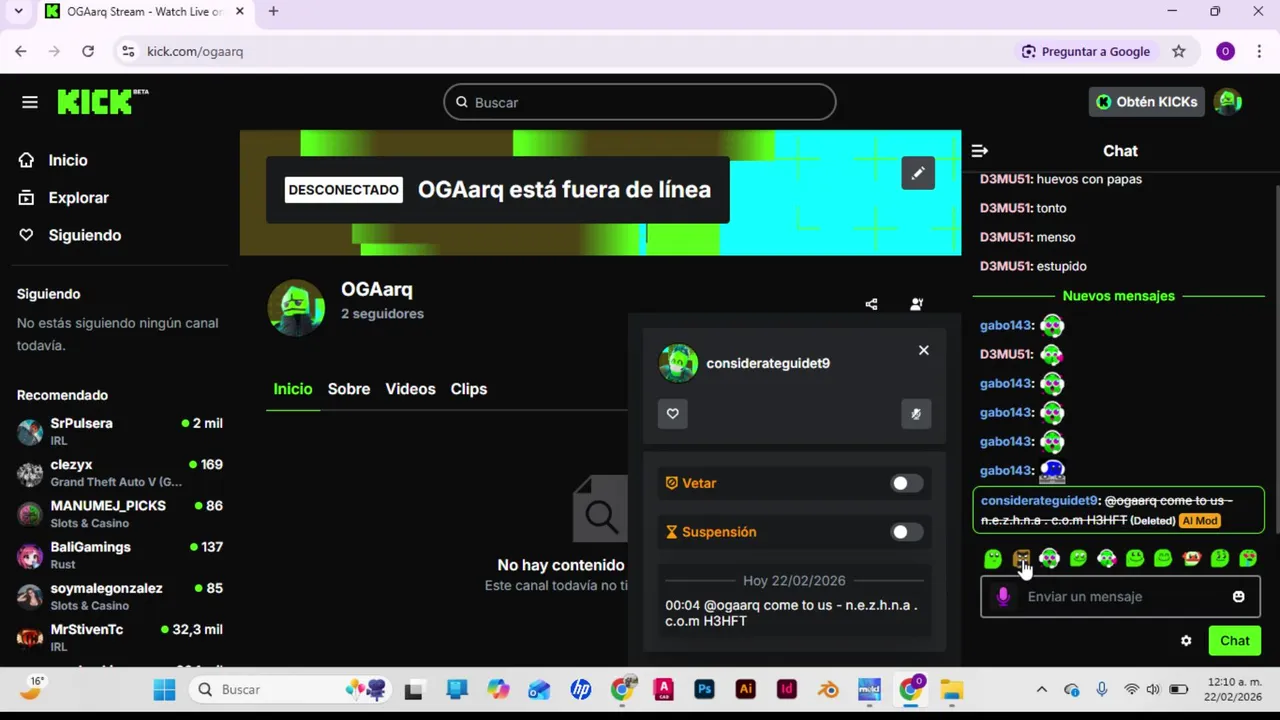Open a new browser tab
This screenshot has height=720, width=1280.
tap(273, 12)
